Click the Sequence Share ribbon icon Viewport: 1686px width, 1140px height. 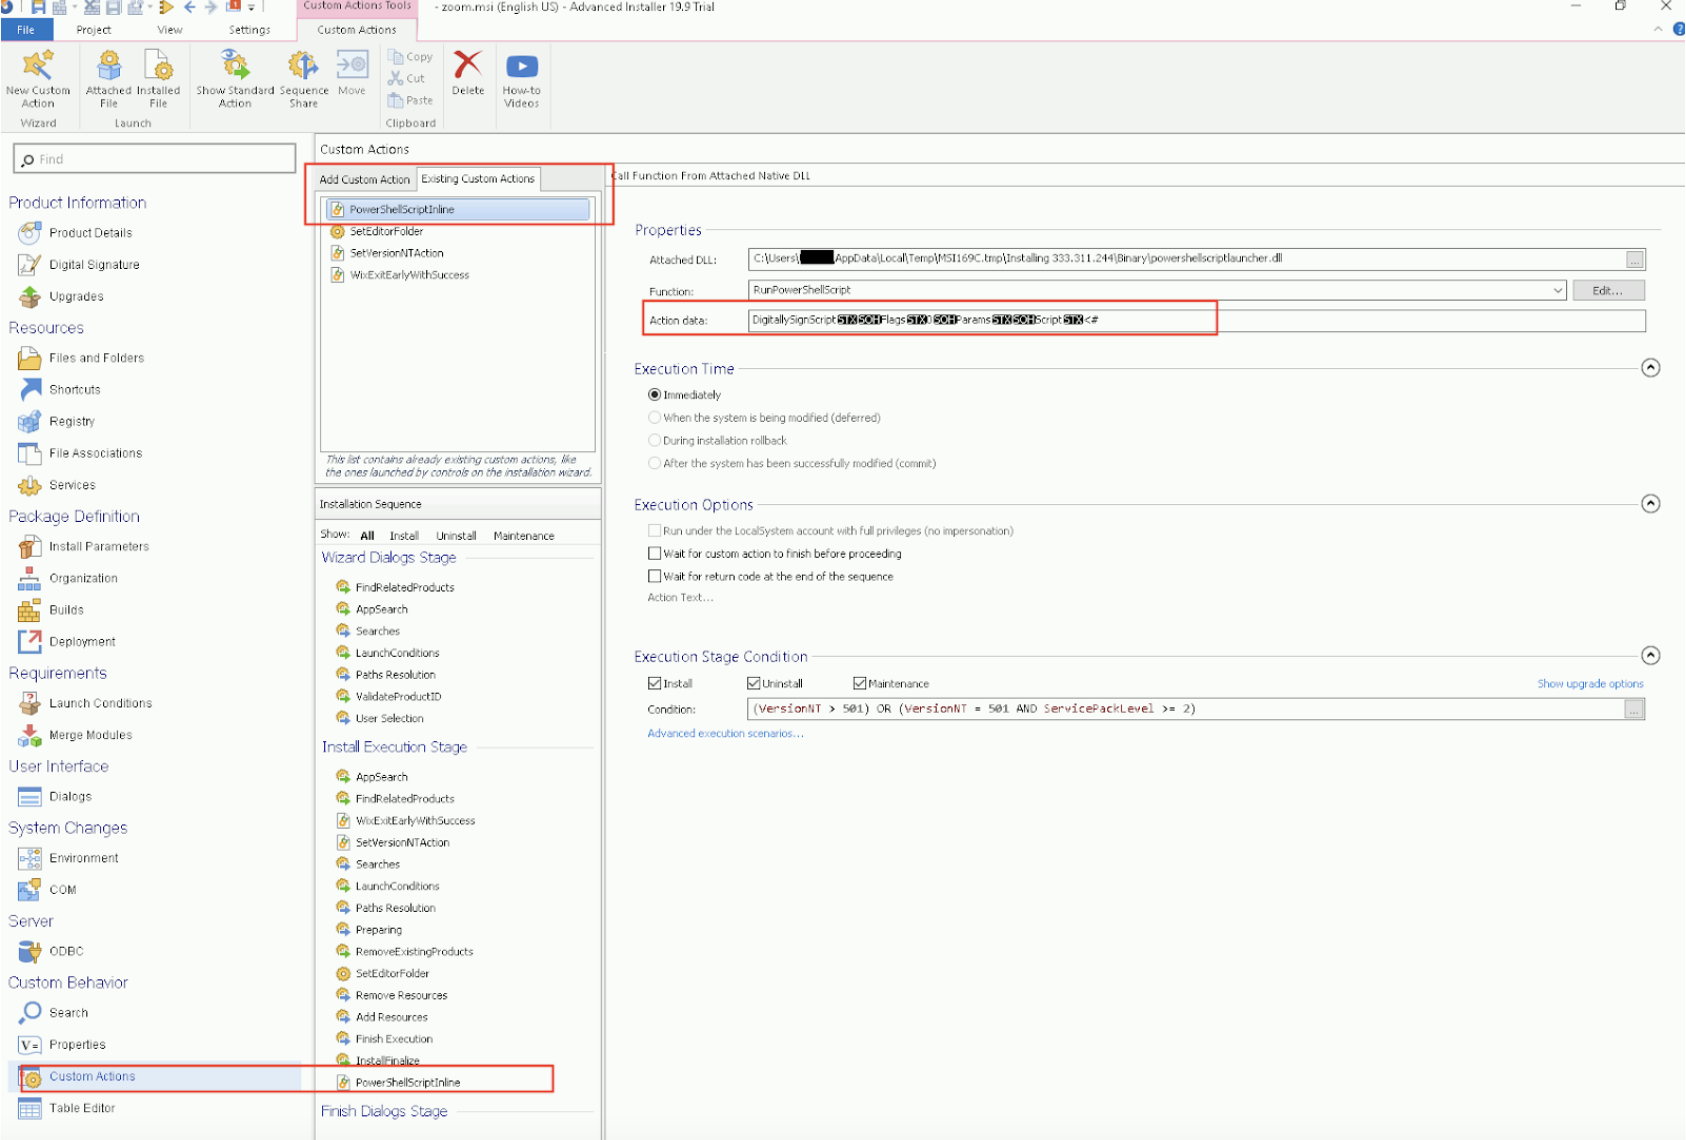pos(303,66)
